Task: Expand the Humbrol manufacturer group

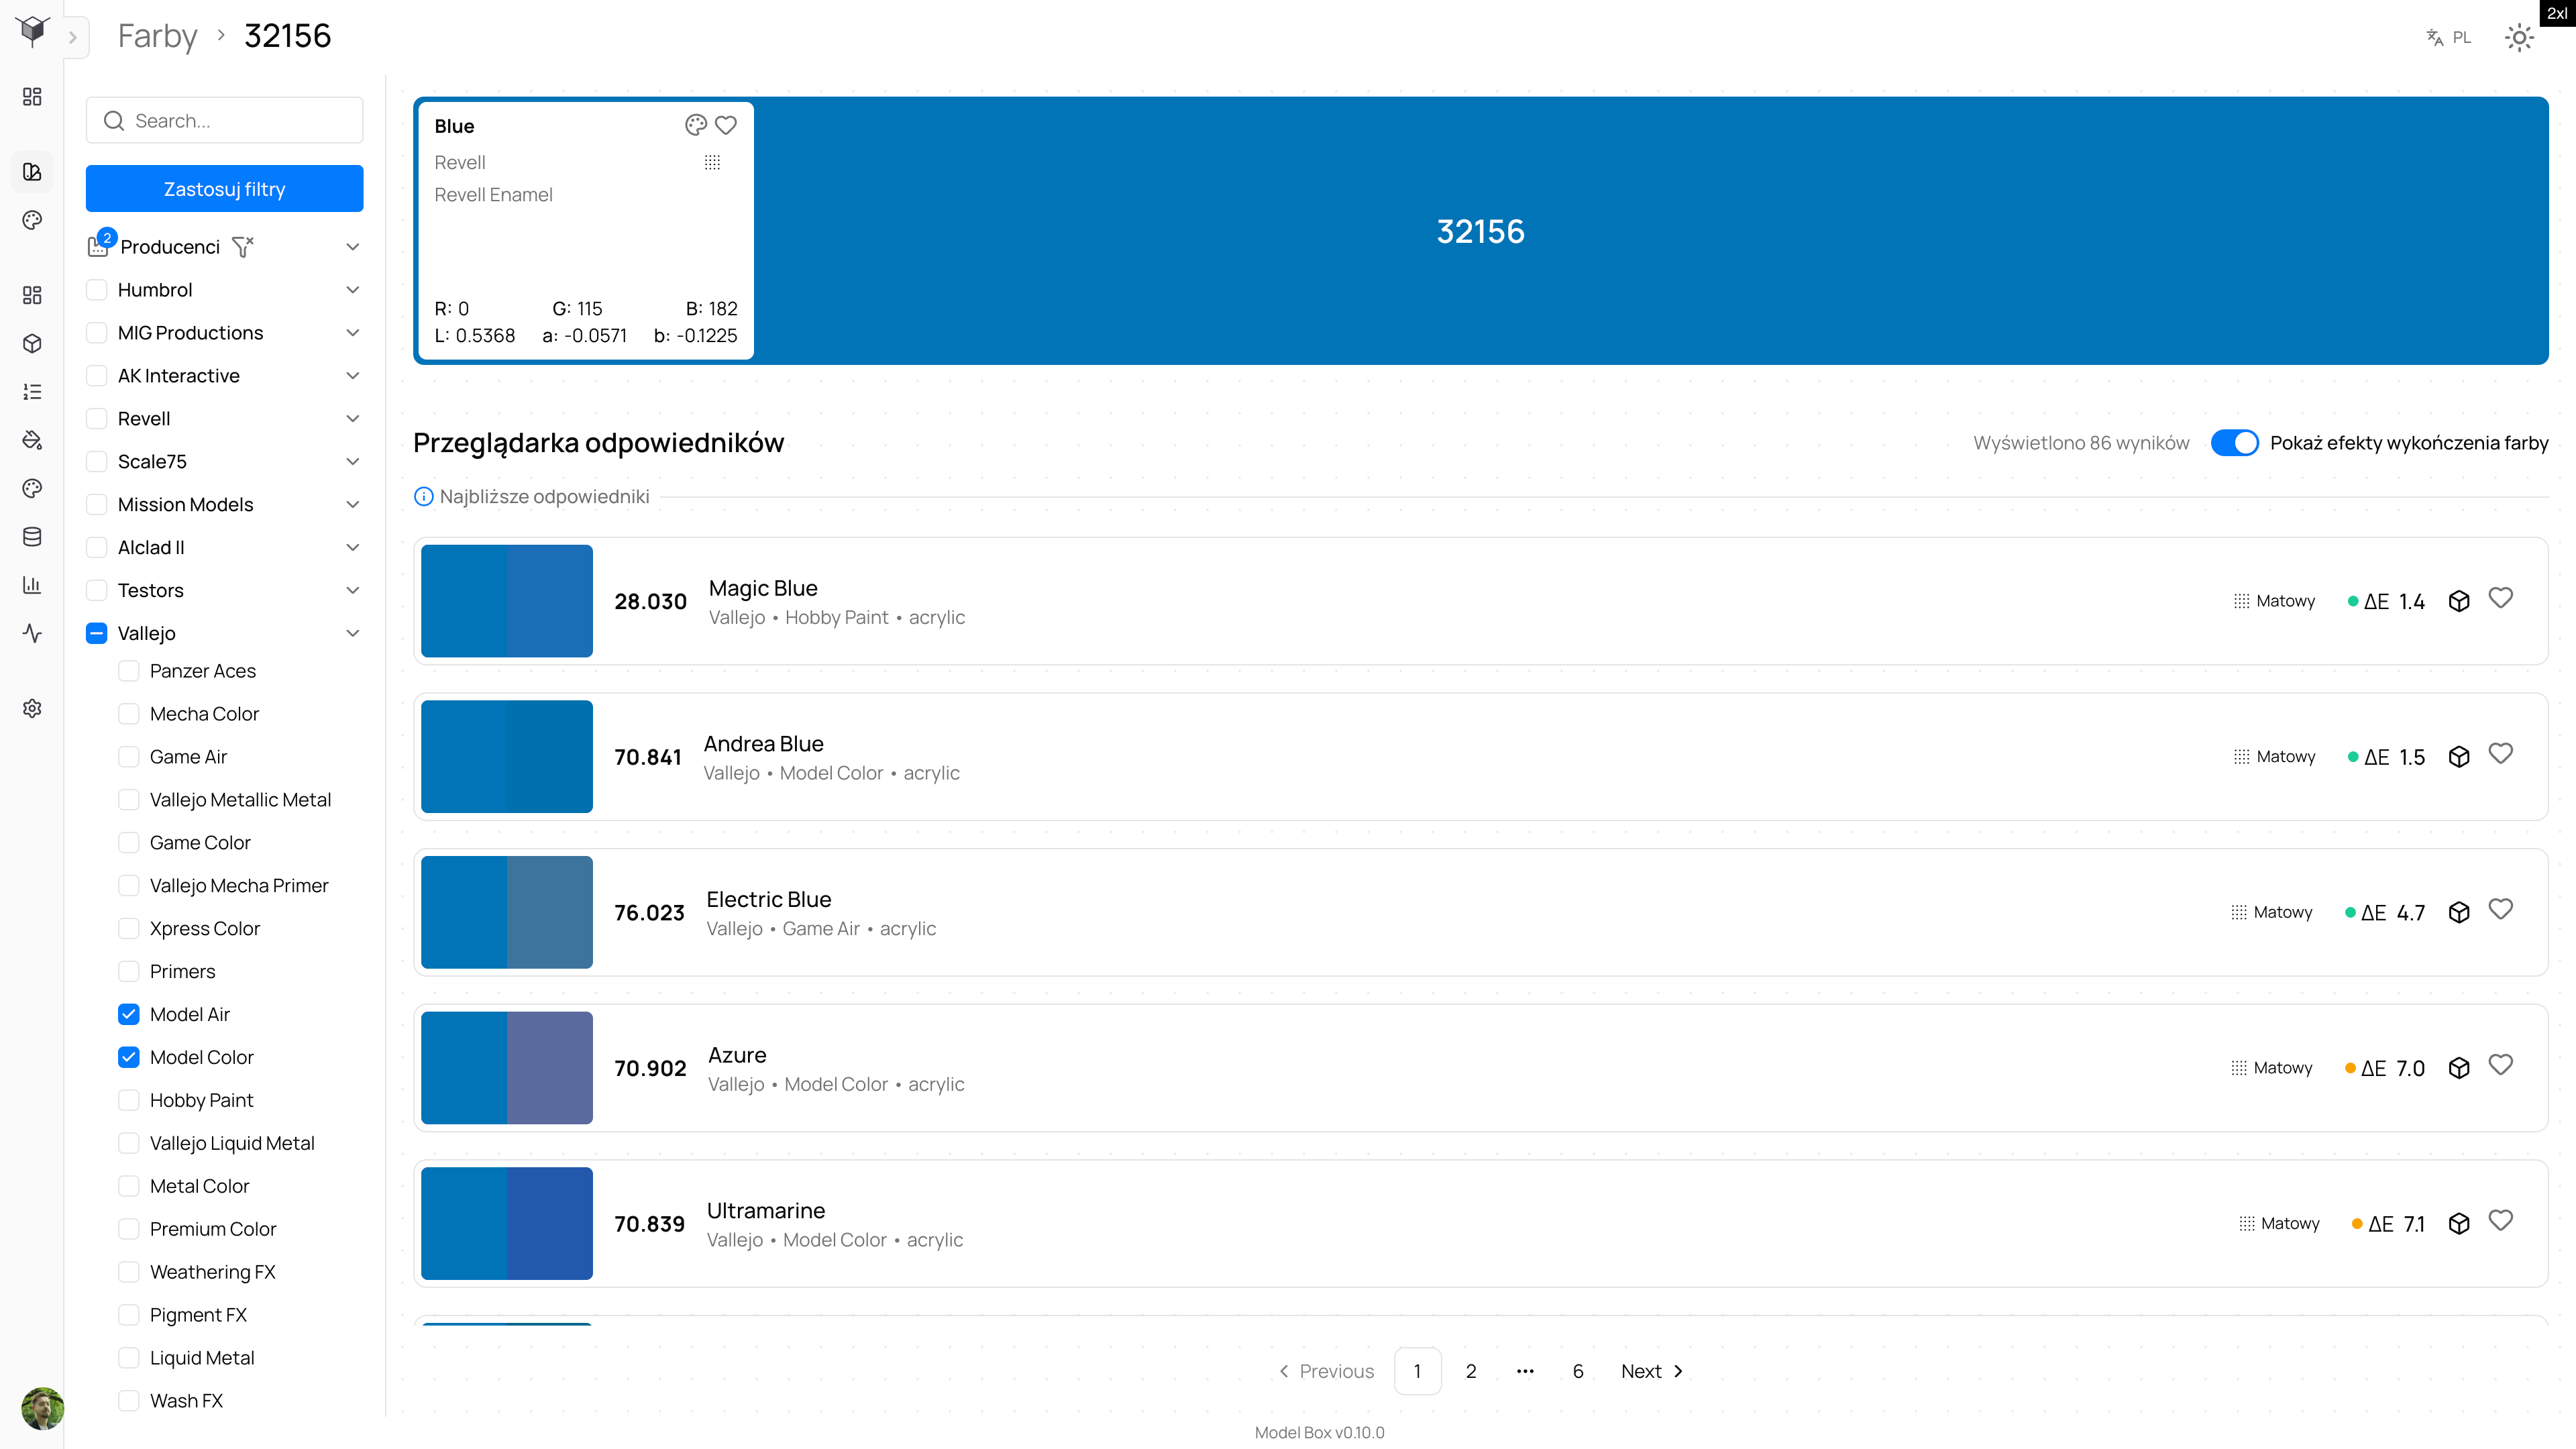Action: coord(352,290)
